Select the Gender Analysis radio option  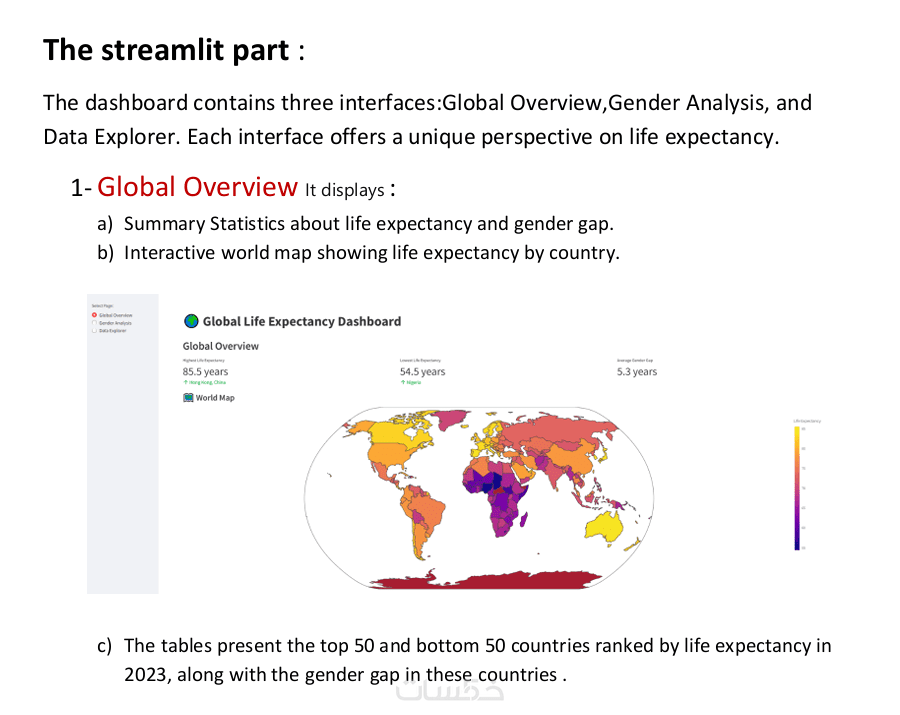click(x=94, y=323)
